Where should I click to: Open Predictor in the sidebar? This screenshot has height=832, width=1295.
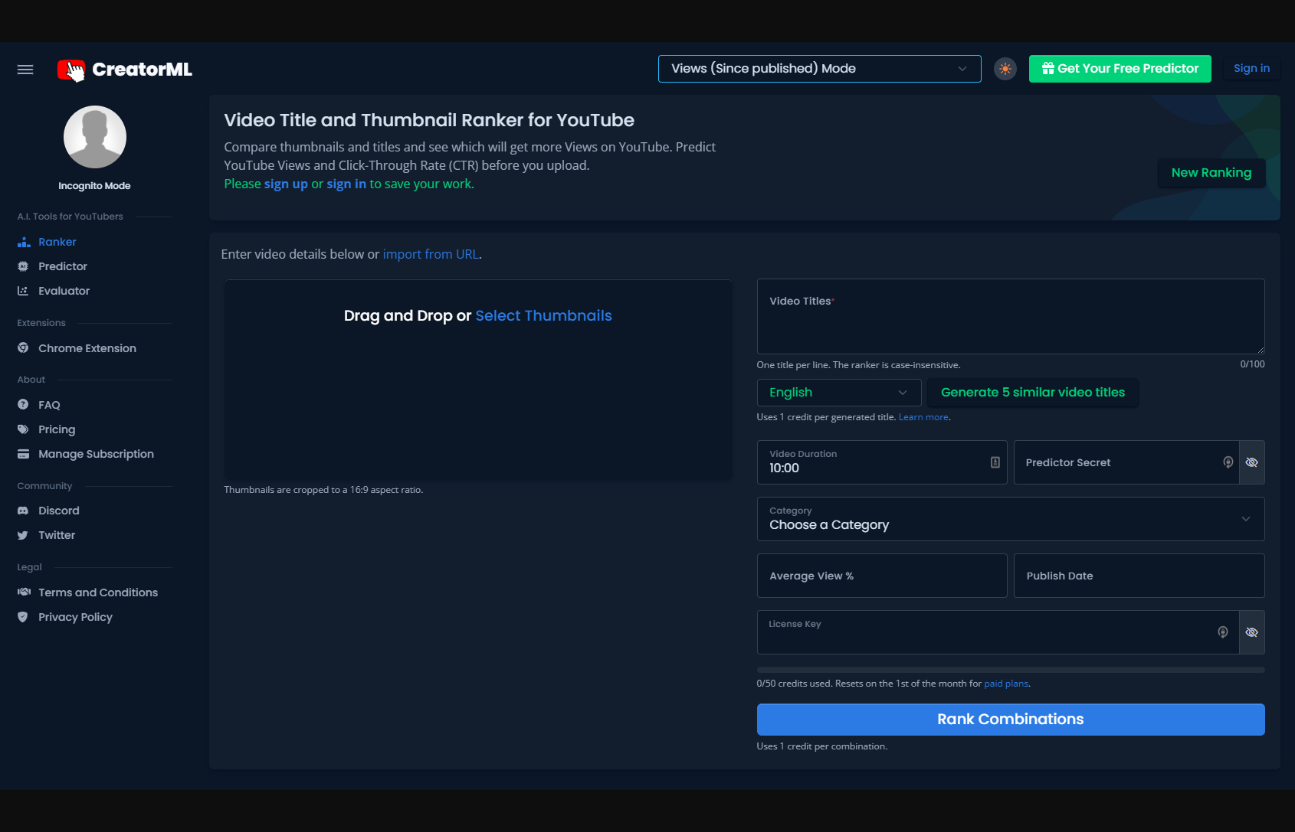click(x=62, y=267)
